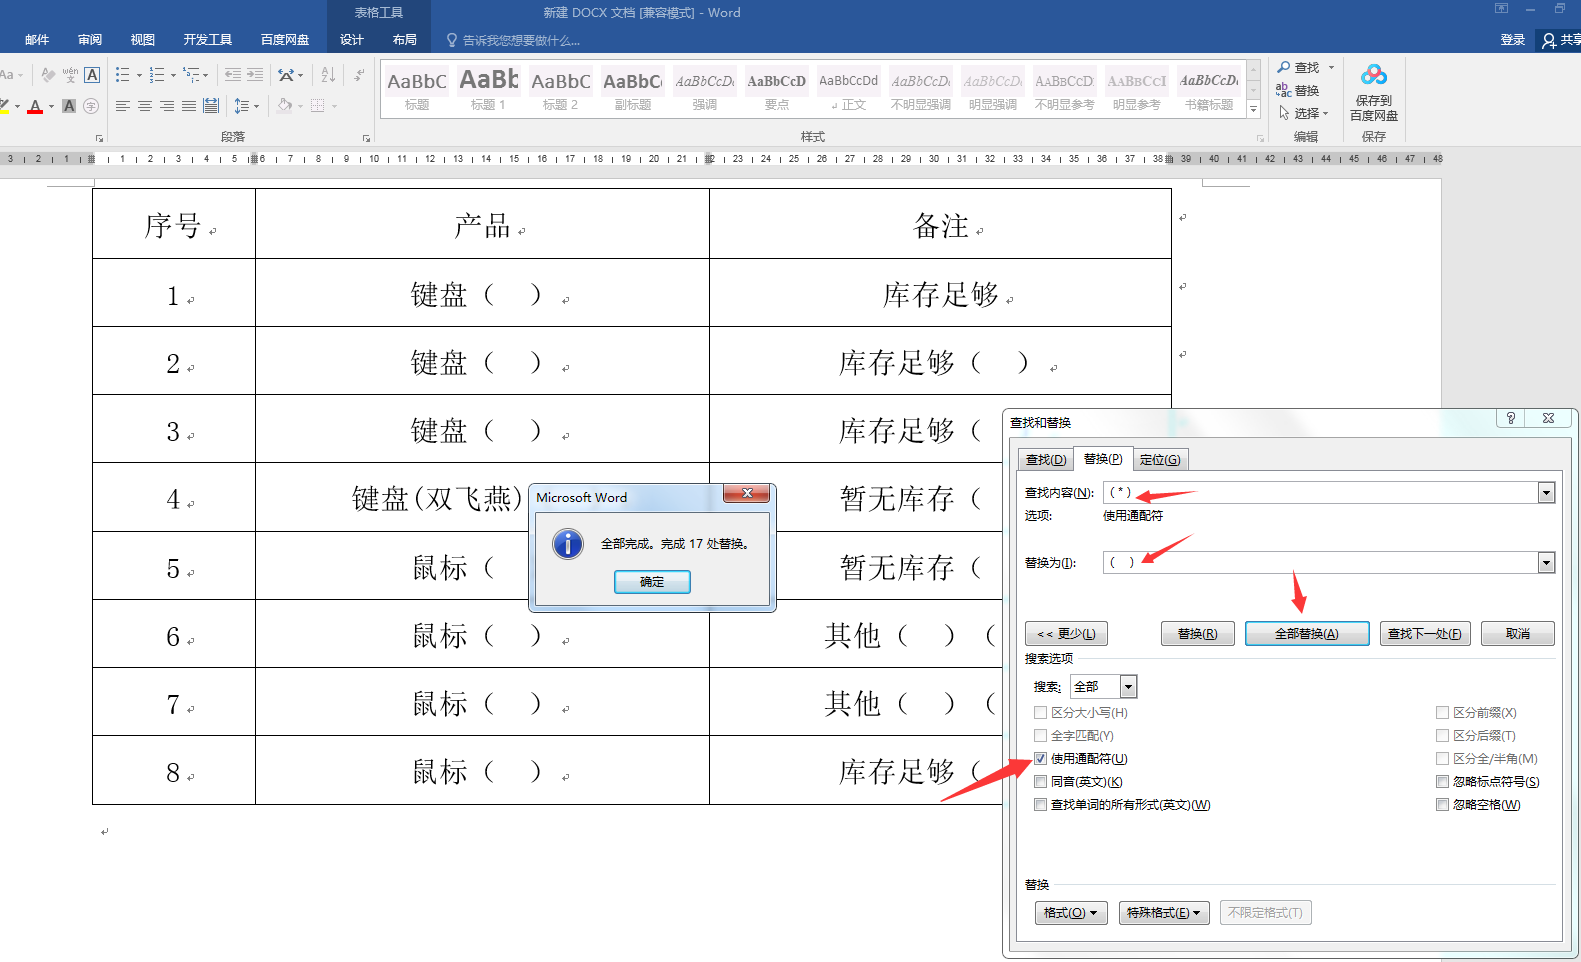Screen dimensions: 1581x962
Task: Center align the paragraph text
Action: pos(145,106)
